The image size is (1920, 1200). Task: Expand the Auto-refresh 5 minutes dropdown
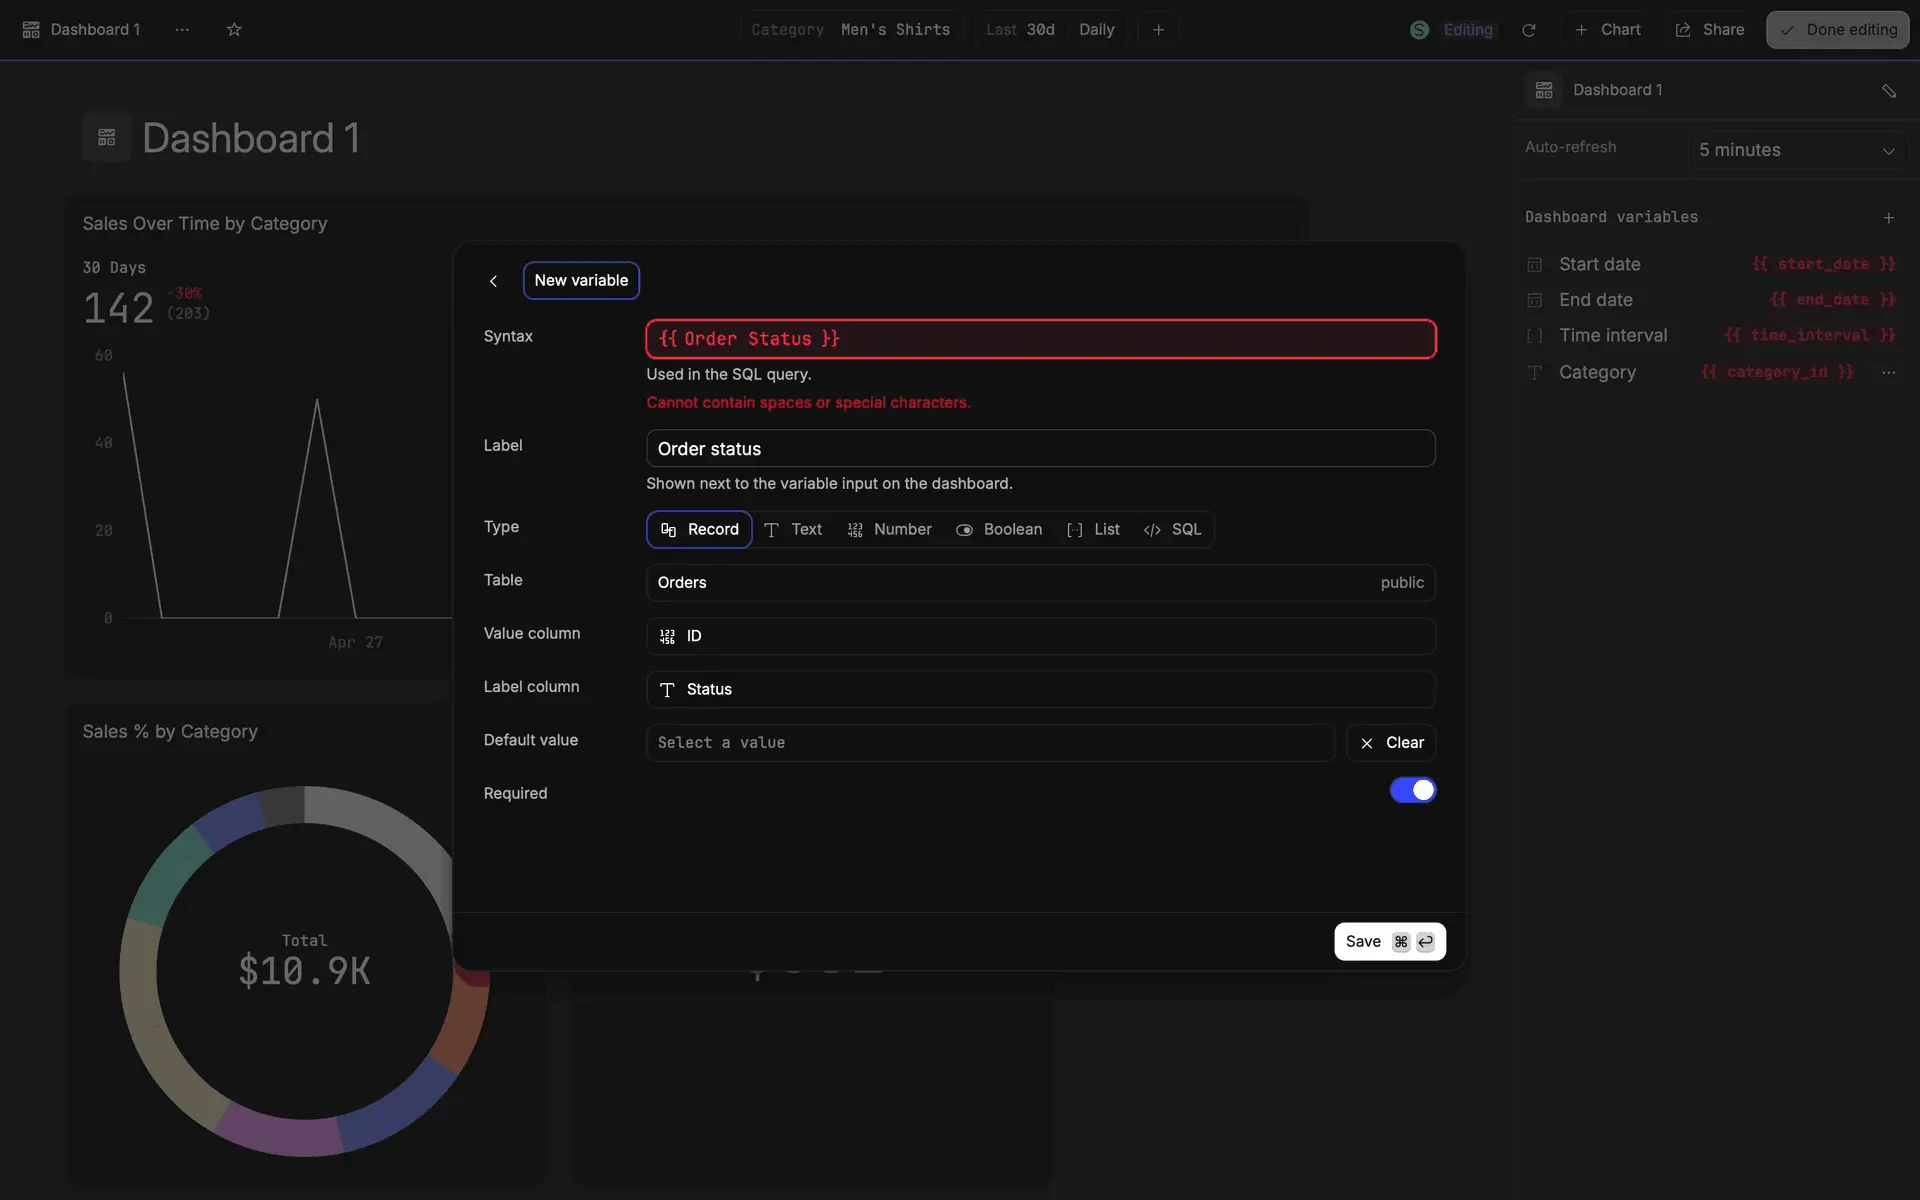[1796, 150]
